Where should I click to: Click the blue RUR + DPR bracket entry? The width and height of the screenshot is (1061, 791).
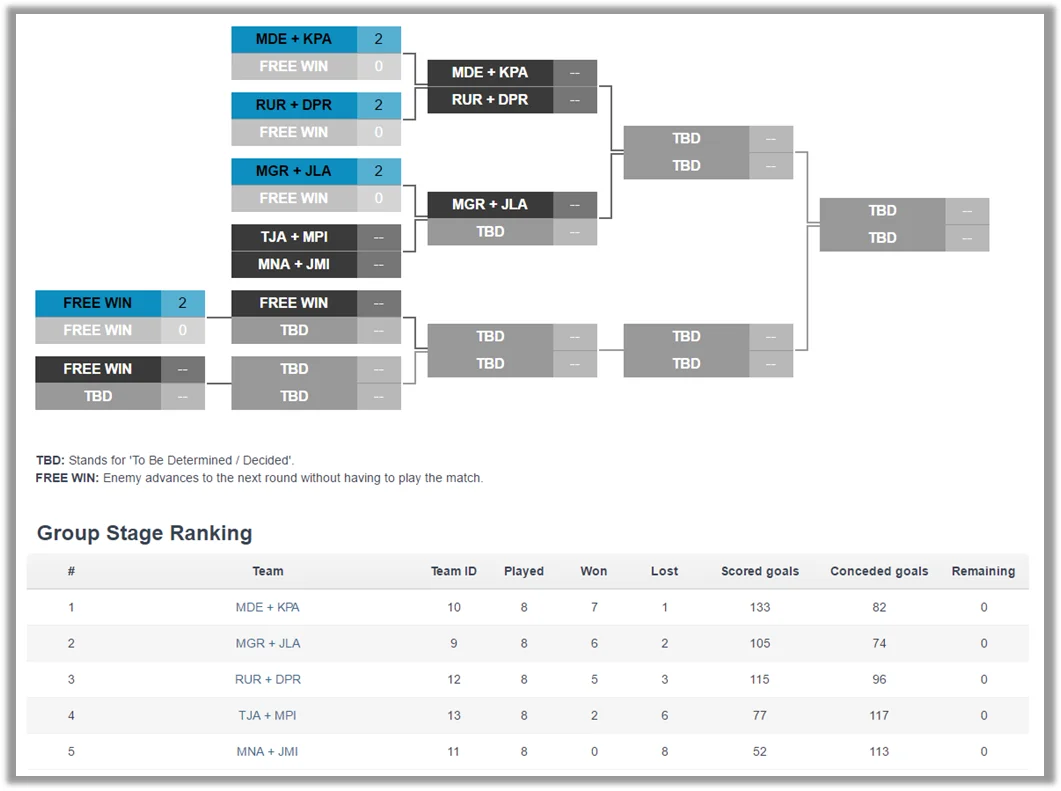(294, 105)
